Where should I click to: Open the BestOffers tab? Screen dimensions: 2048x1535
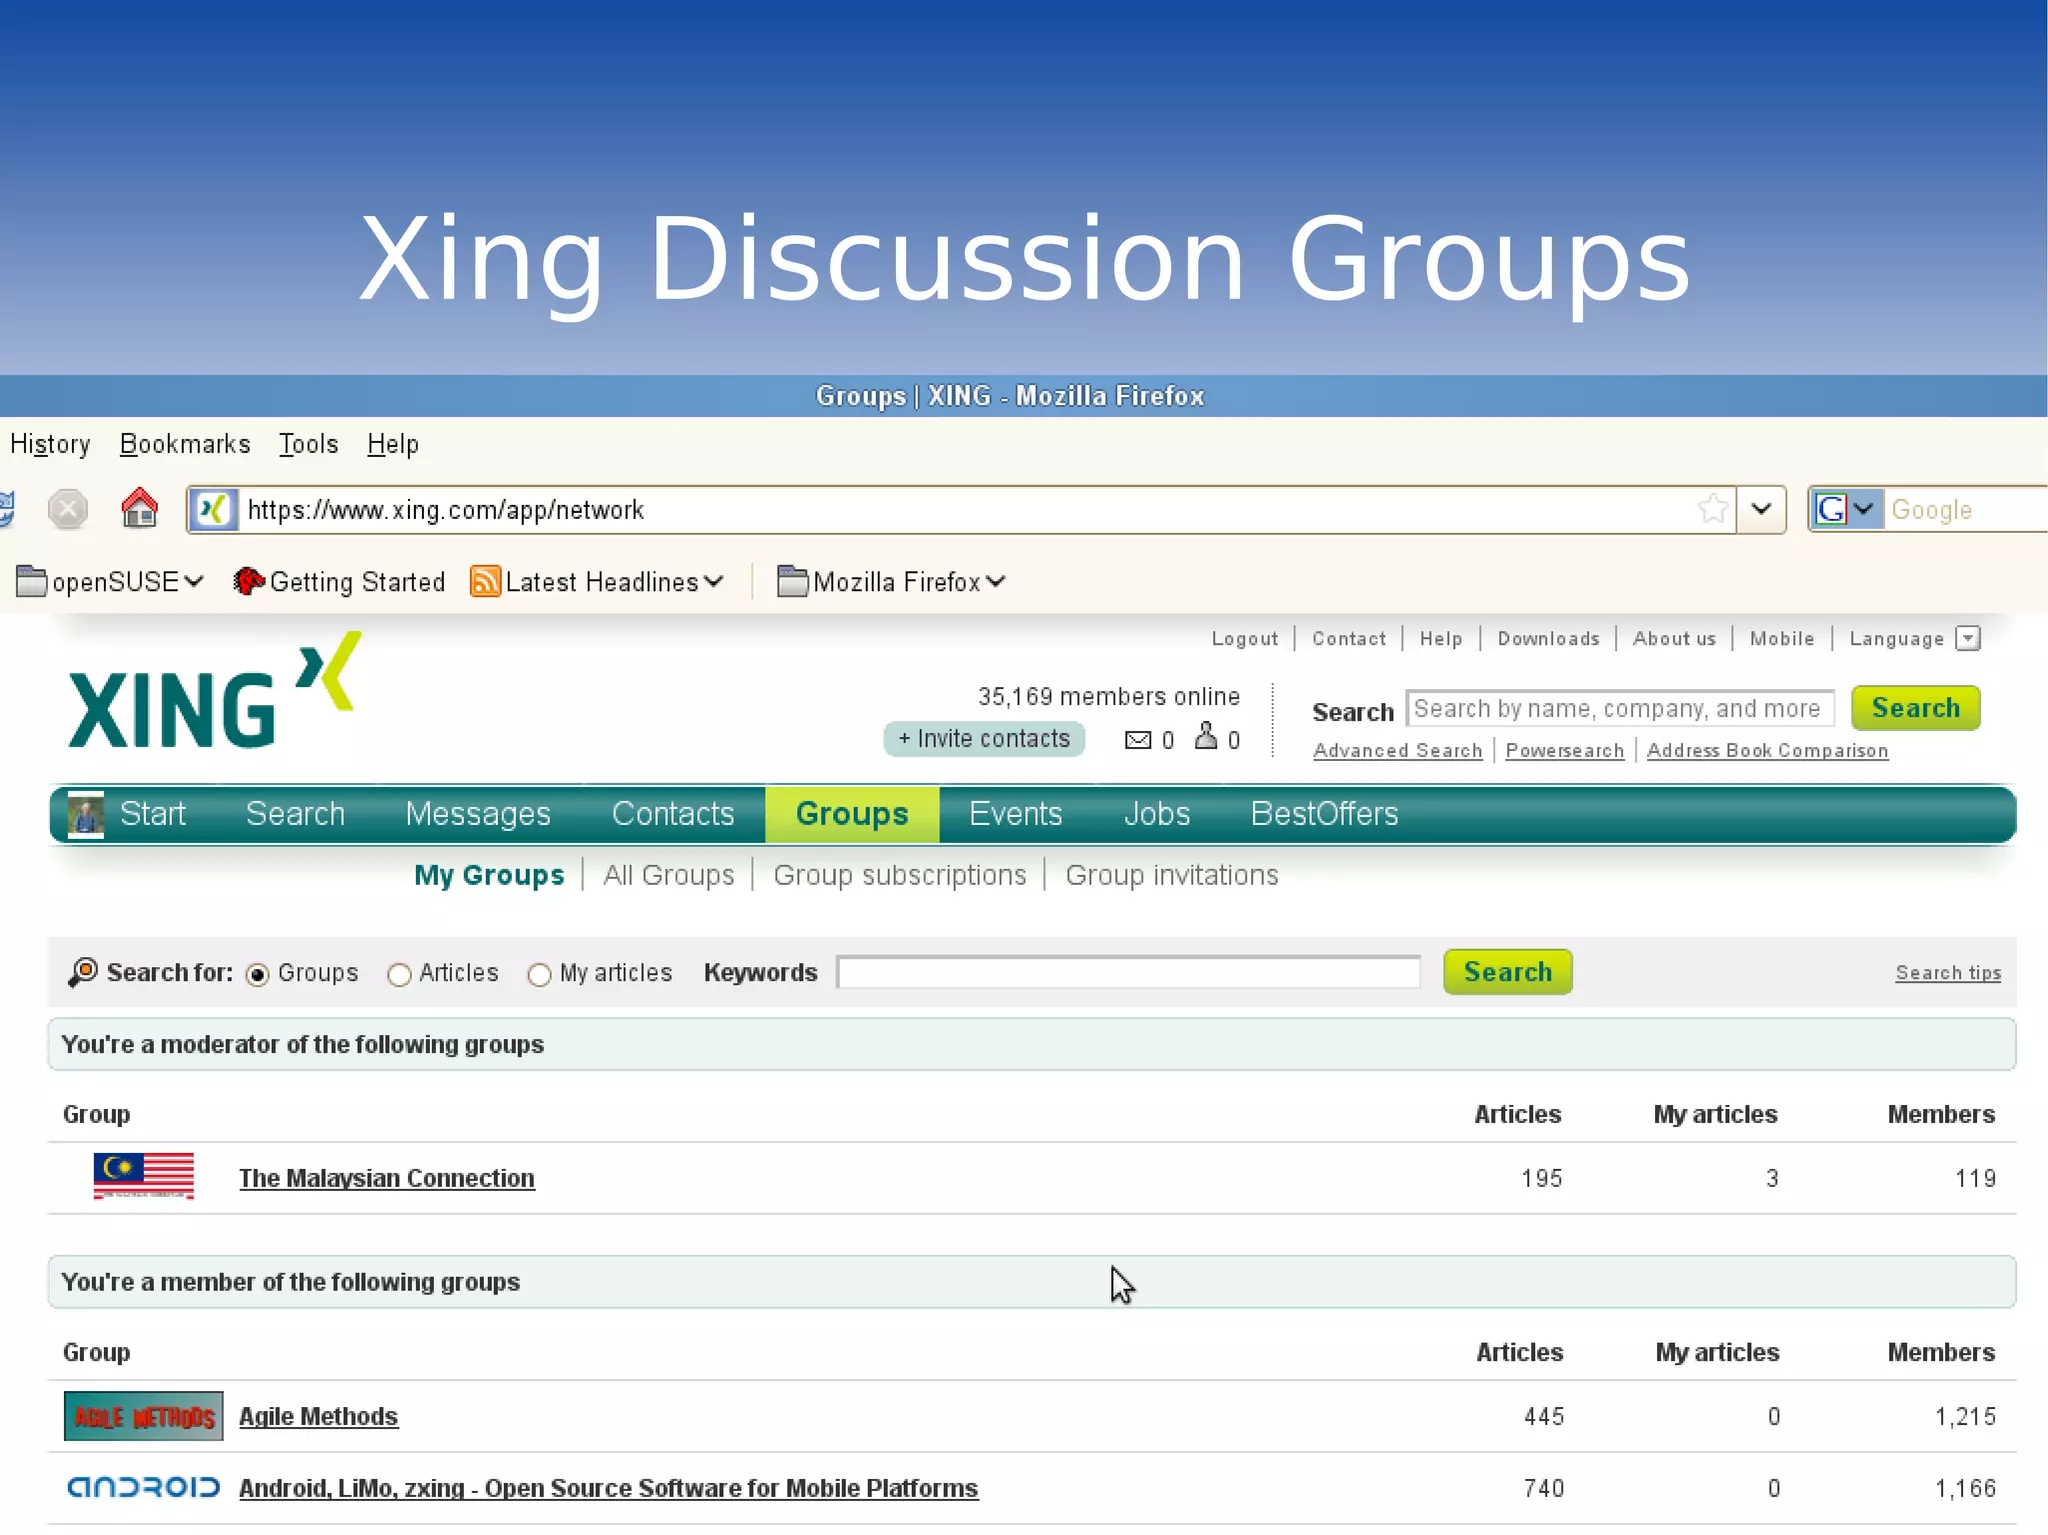(x=1324, y=814)
